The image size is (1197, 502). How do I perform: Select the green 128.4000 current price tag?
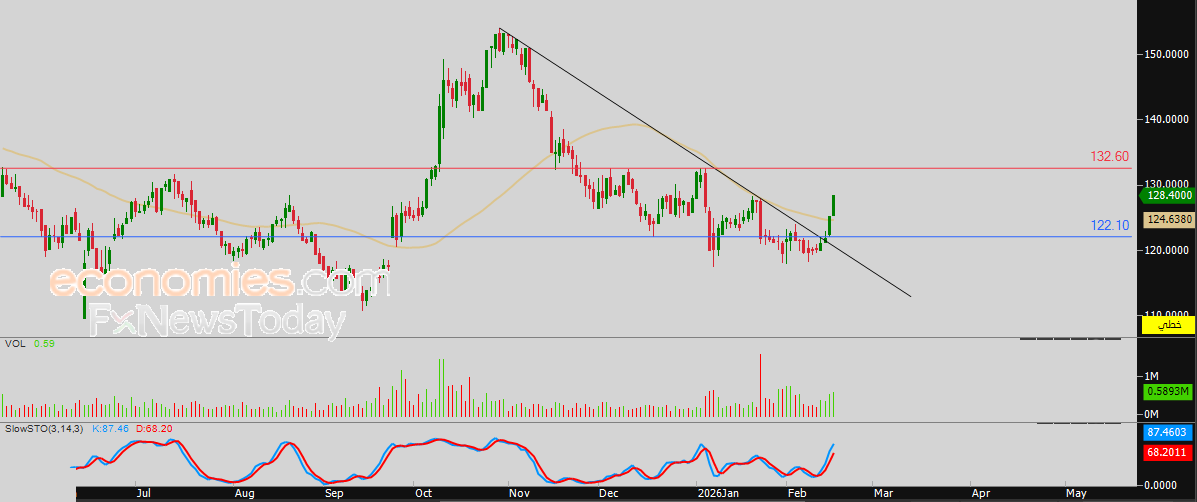[1167, 198]
